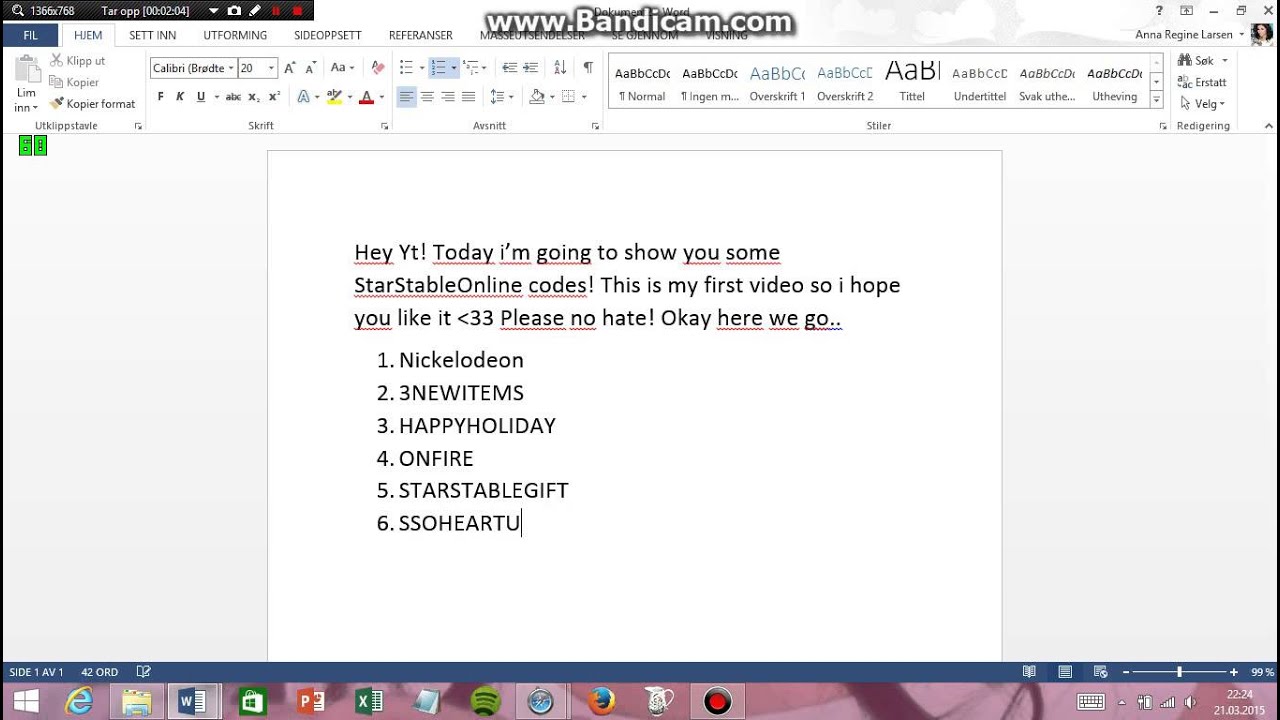Switch to the SIDEOPPSETT tab
1280x720 pixels.
click(x=328, y=35)
